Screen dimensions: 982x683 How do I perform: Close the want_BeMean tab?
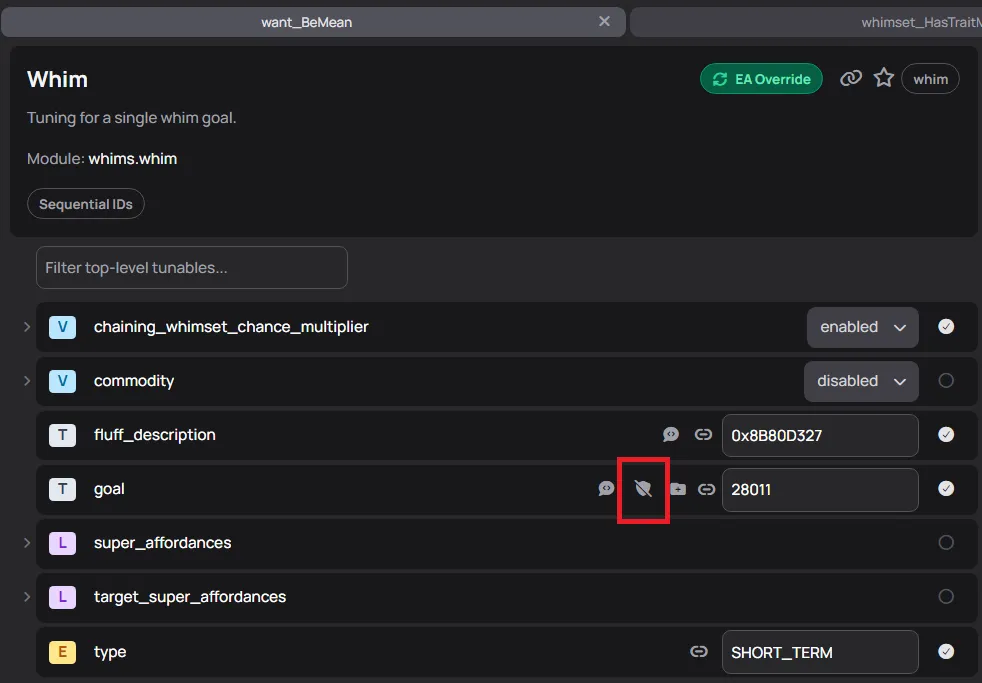click(604, 21)
